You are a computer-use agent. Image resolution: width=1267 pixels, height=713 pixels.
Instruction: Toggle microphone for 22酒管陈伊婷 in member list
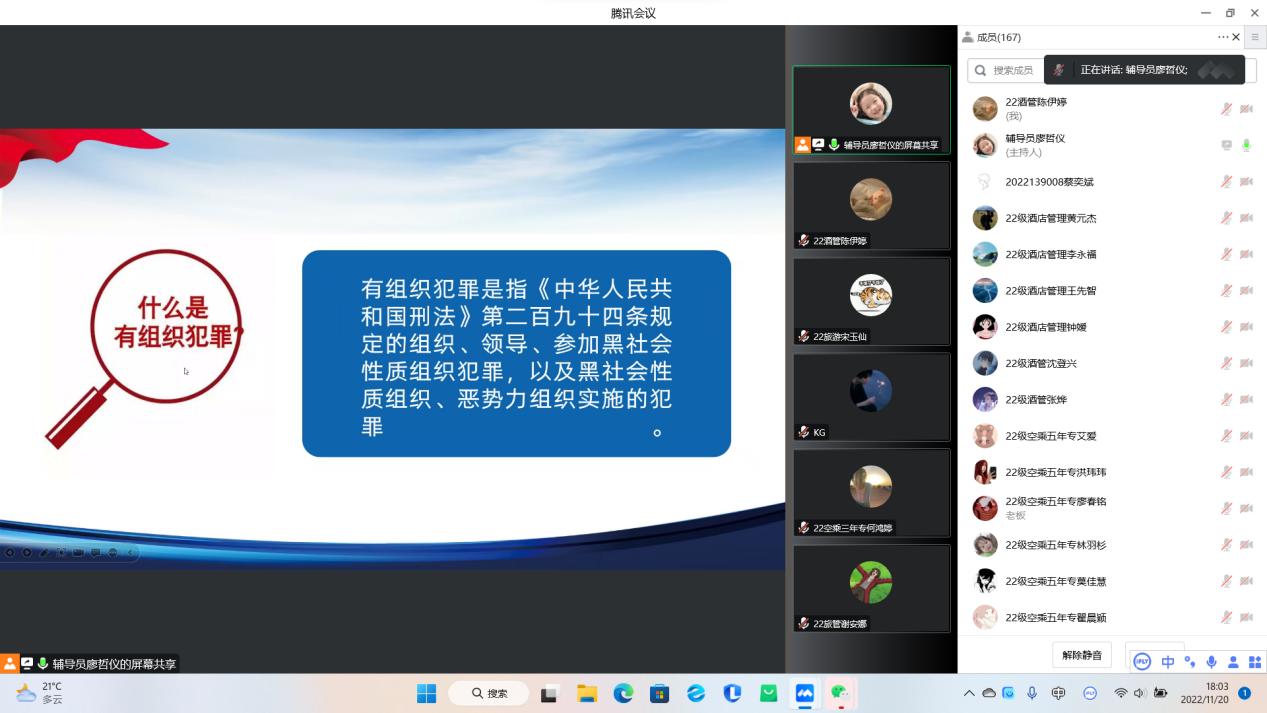click(x=1226, y=109)
